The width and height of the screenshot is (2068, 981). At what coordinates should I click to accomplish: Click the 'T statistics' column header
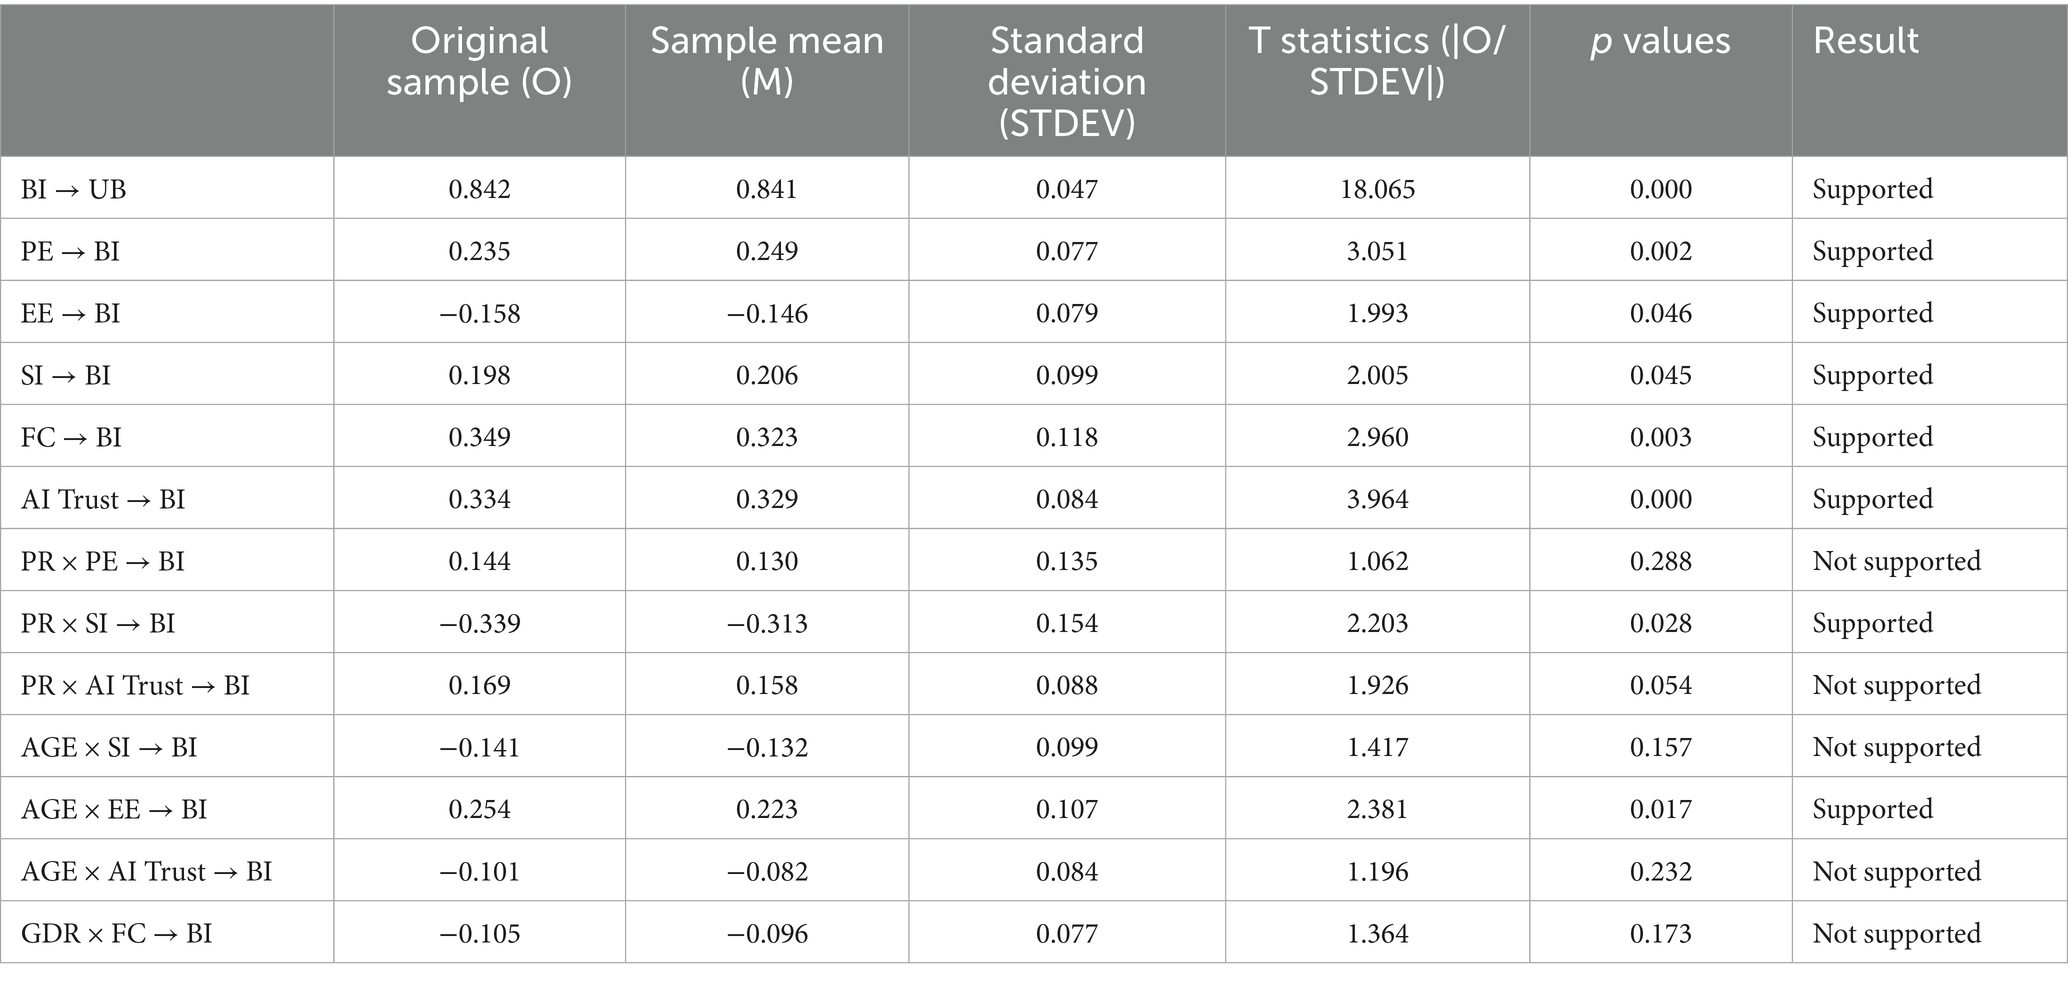click(1377, 61)
